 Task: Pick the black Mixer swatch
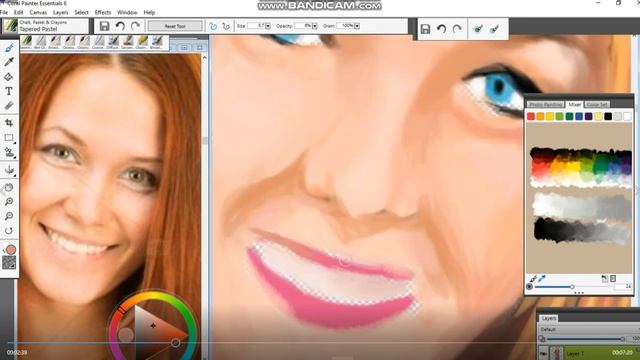pyautogui.click(x=608, y=117)
